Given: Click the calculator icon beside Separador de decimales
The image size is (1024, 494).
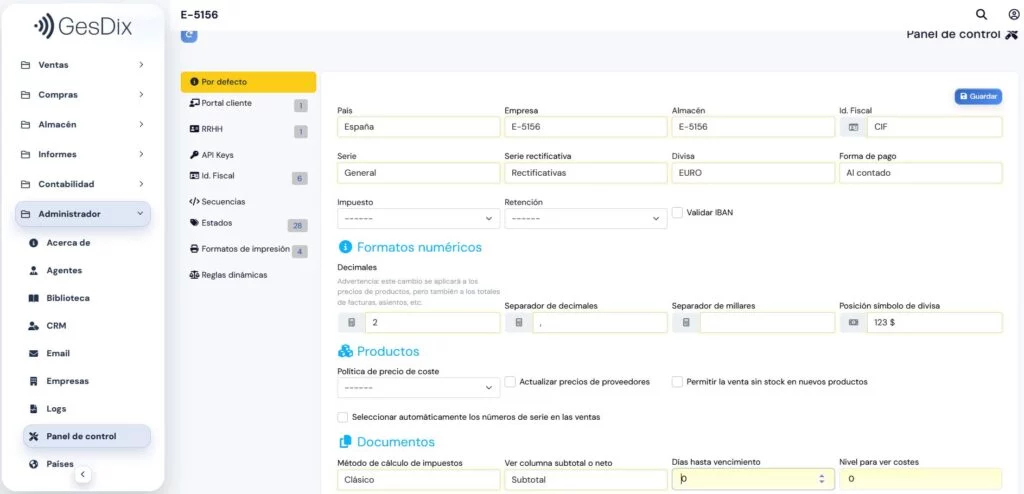Looking at the screenshot, I should coord(519,323).
